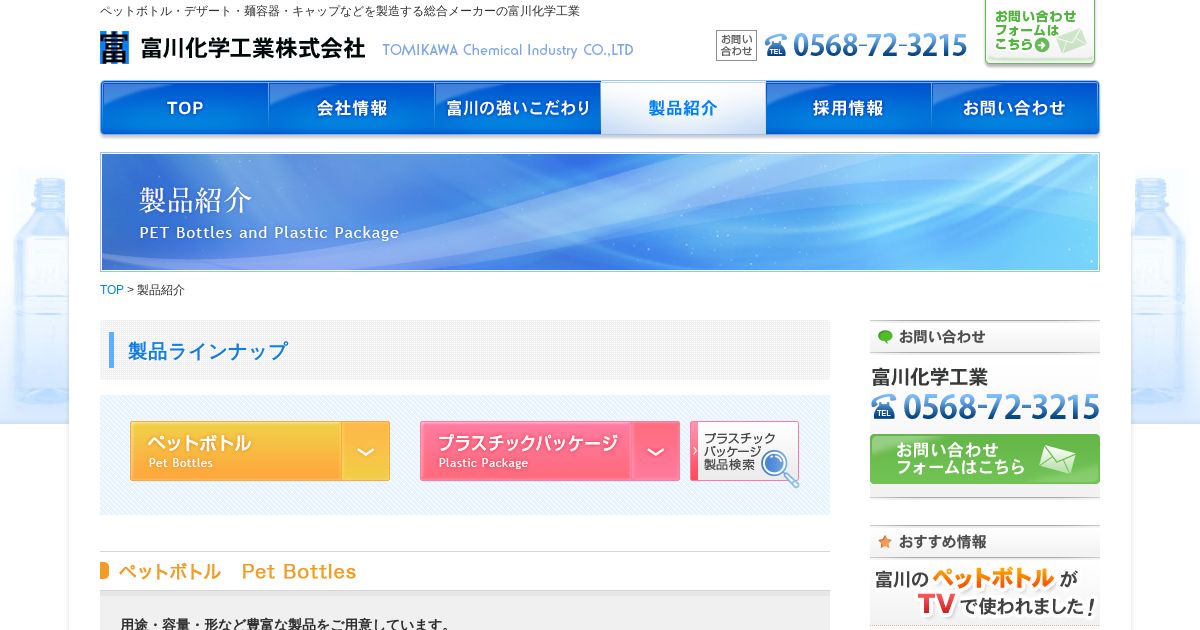
Task: Click the 製品ラインナップ heading
Action: [x=208, y=351]
